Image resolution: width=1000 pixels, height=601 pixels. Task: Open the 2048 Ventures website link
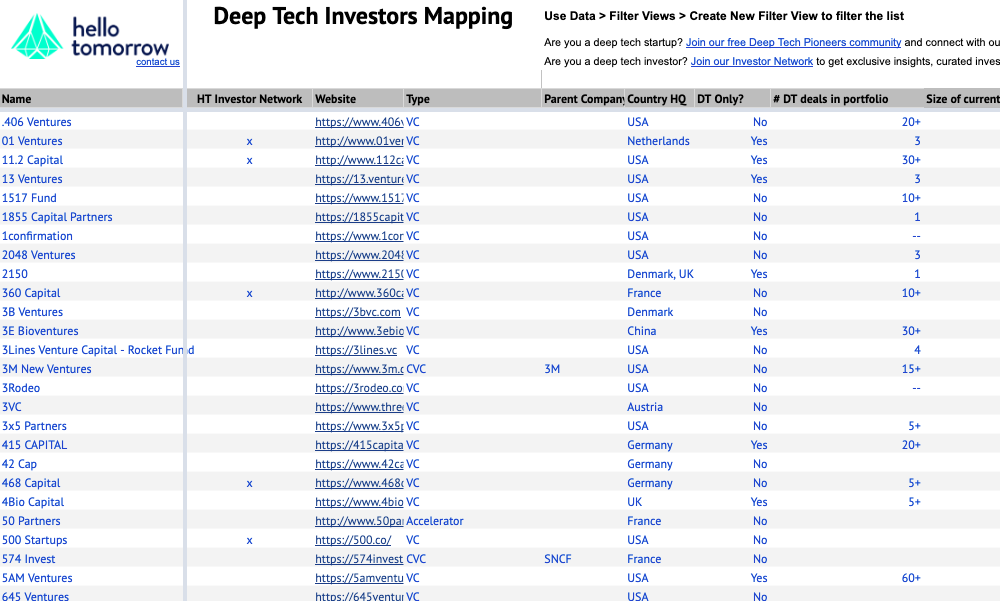(x=359, y=255)
